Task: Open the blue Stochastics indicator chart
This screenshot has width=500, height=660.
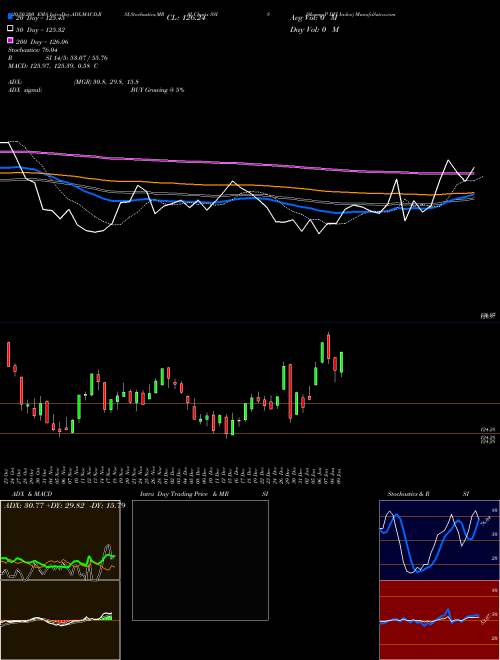Action: tap(439, 540)
